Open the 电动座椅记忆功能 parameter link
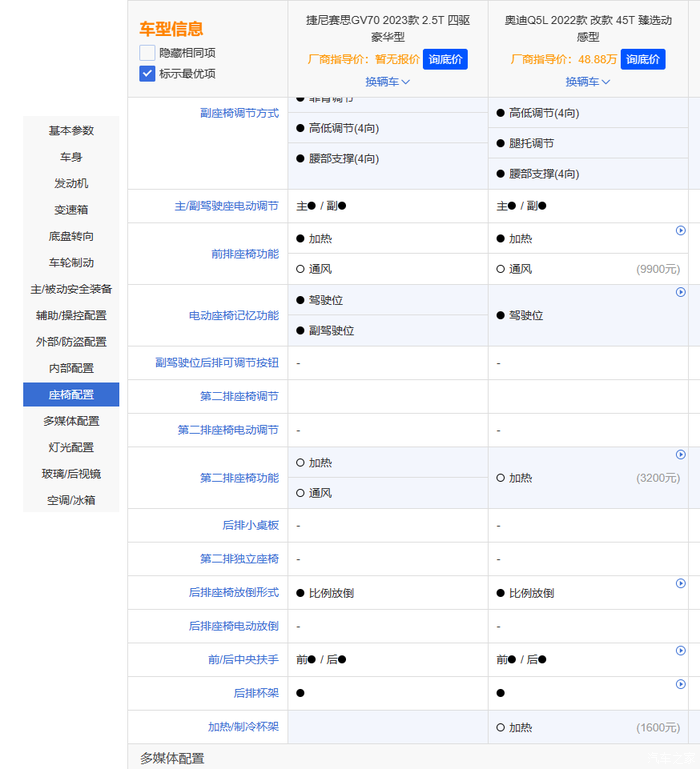The width and height of the screenshot is (700, 769). click(x=234, y=316)
